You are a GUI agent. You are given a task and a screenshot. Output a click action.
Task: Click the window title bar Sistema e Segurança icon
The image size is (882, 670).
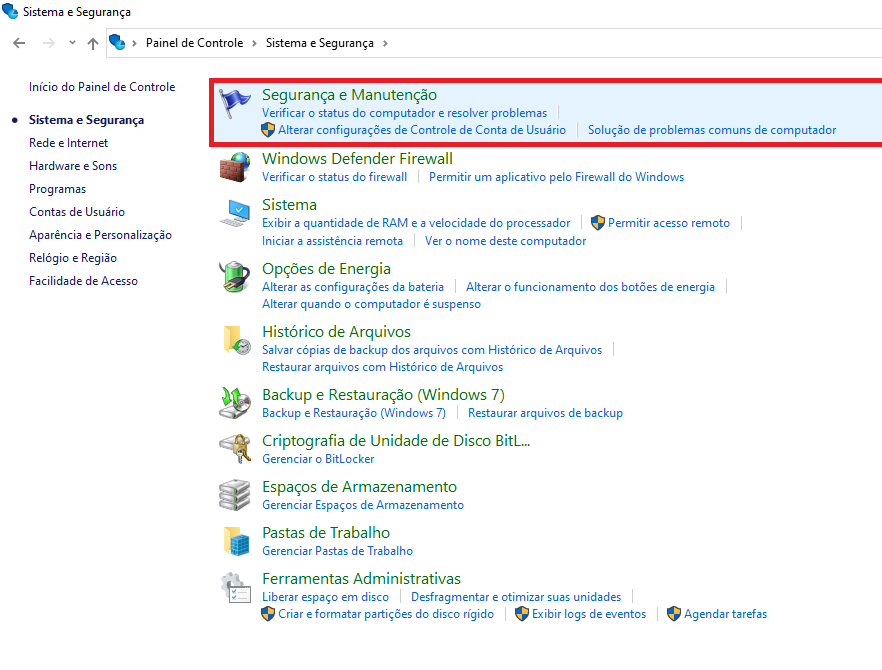[x=10, y=11]
